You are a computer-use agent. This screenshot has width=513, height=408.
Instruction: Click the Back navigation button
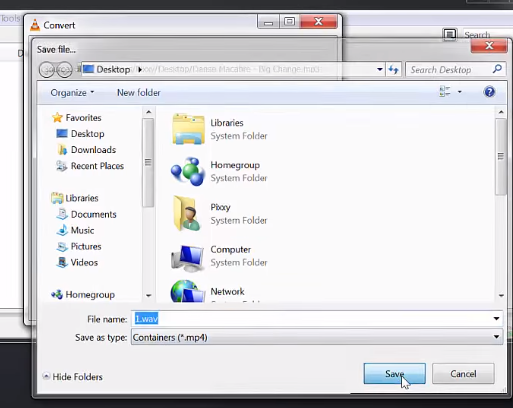point(47,70)
